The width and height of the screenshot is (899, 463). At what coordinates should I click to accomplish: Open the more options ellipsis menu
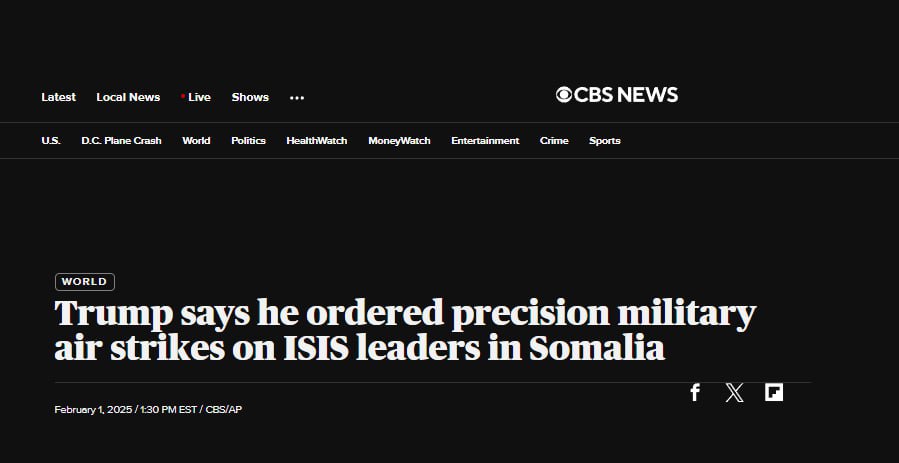[297, 98]
